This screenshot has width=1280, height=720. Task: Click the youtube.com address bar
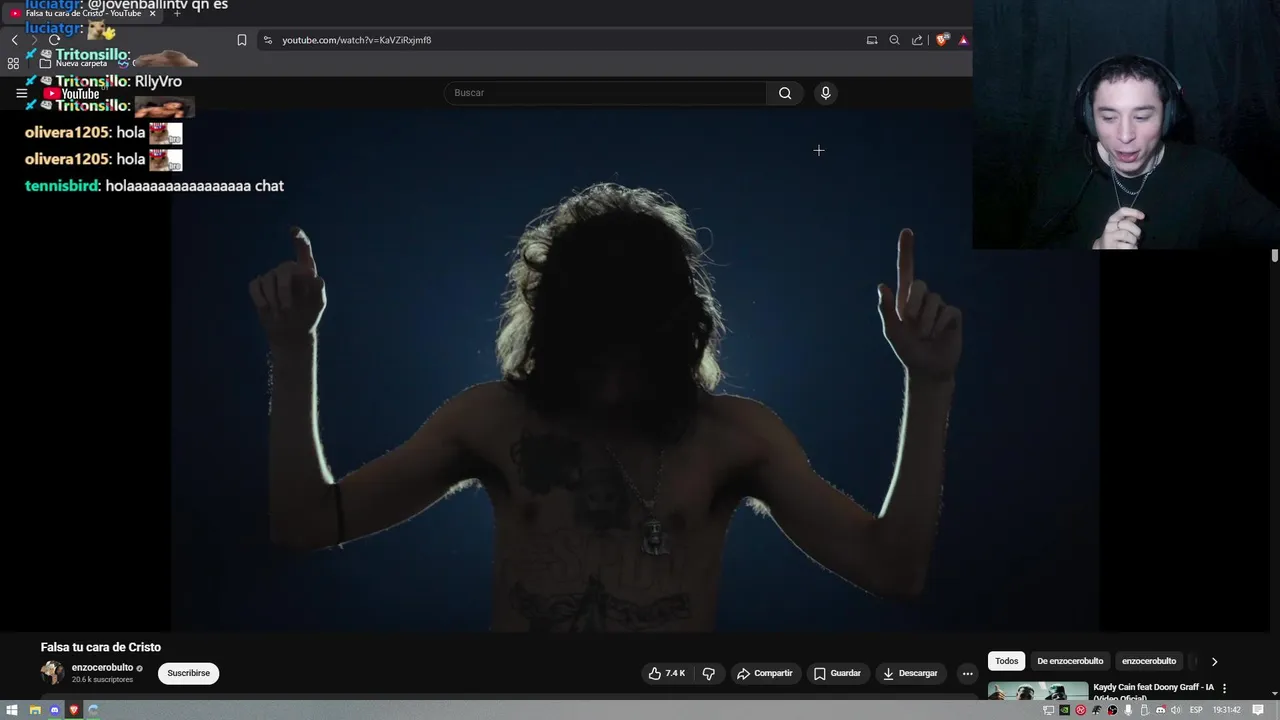click(x=560, y=40)
